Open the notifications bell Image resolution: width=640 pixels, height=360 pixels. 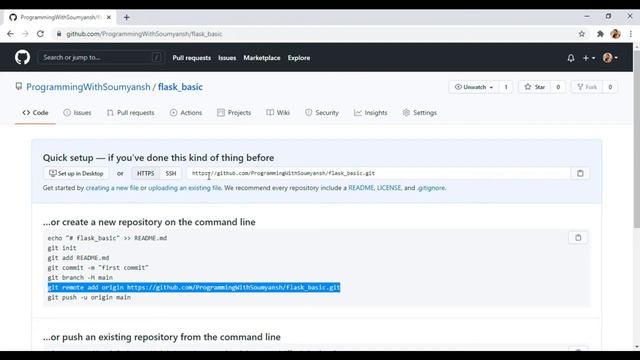click(x=571, y=58)
